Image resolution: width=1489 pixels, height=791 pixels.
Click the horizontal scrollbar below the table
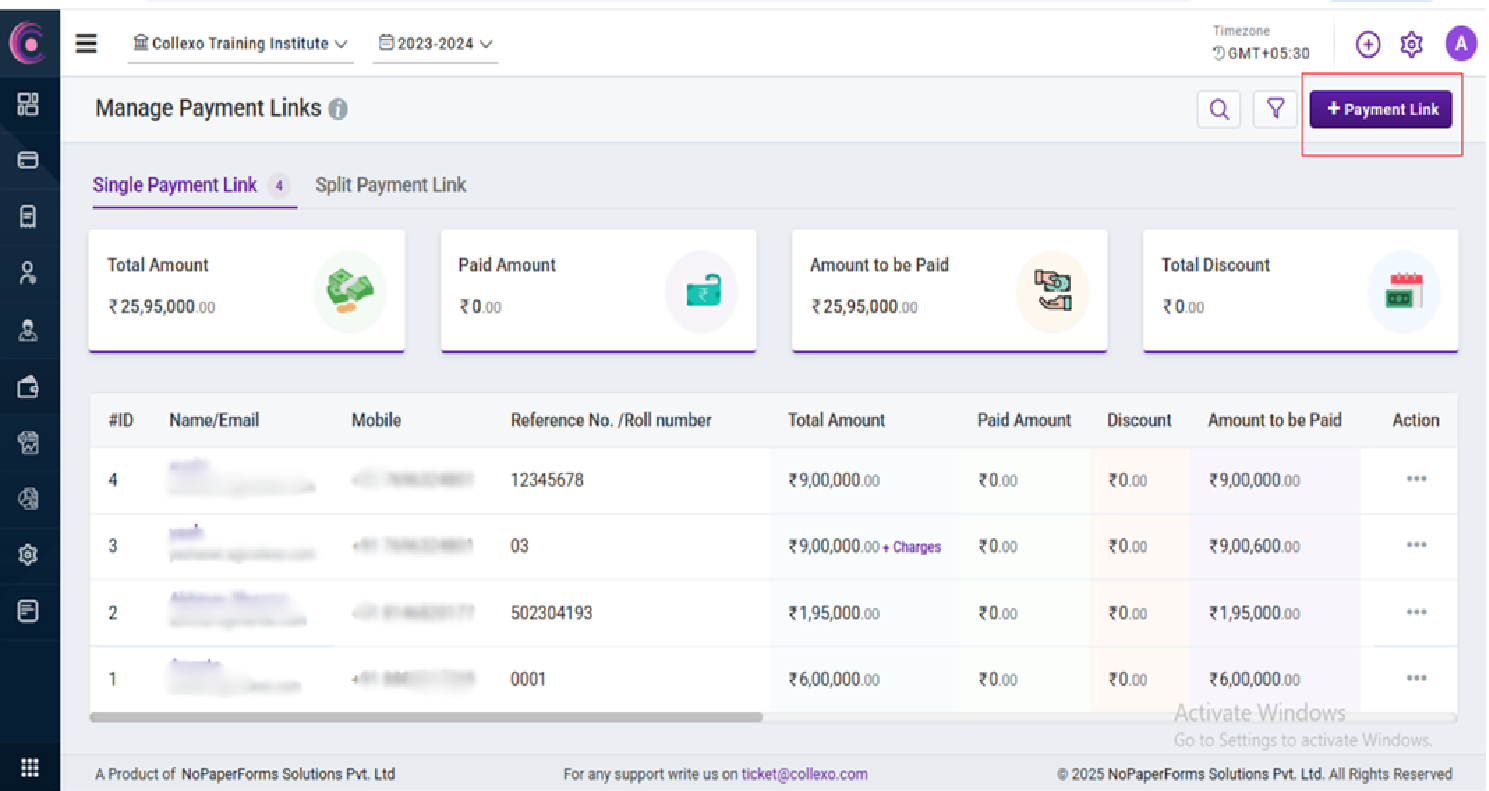(426, 717)
